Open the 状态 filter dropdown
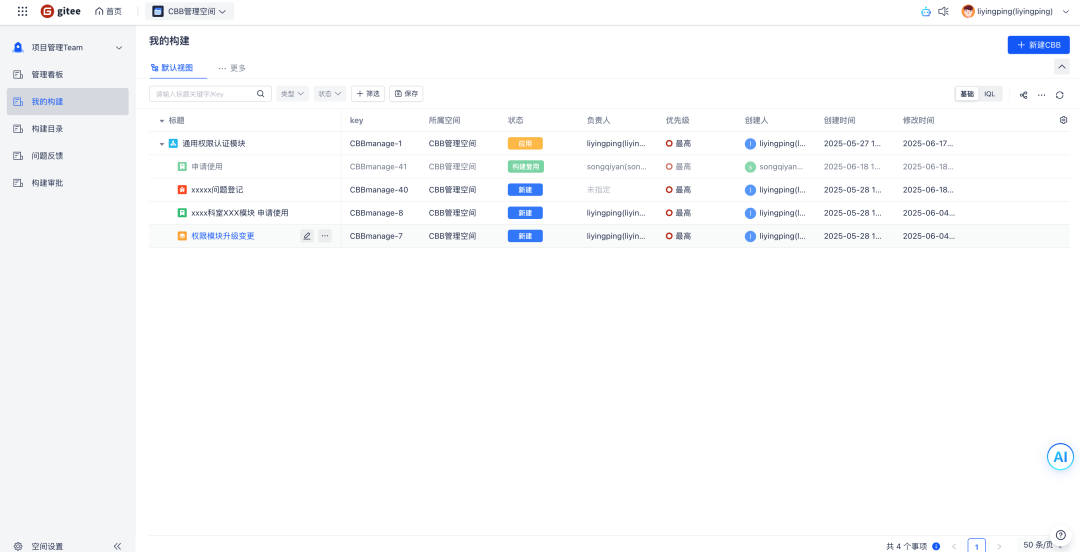 click(x=329, y=94)
